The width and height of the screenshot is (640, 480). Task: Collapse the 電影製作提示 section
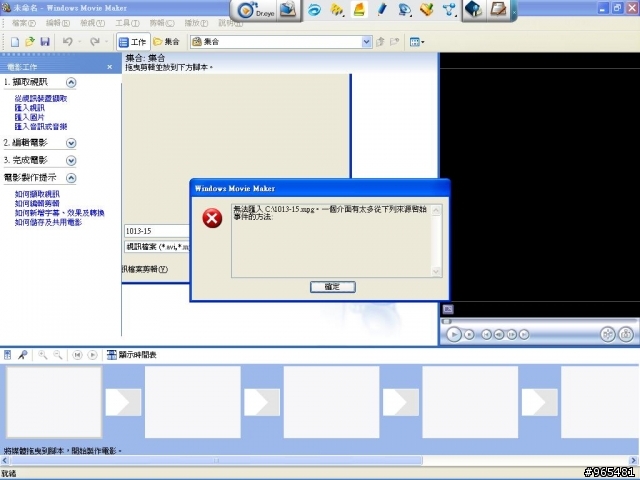(71, 178)
